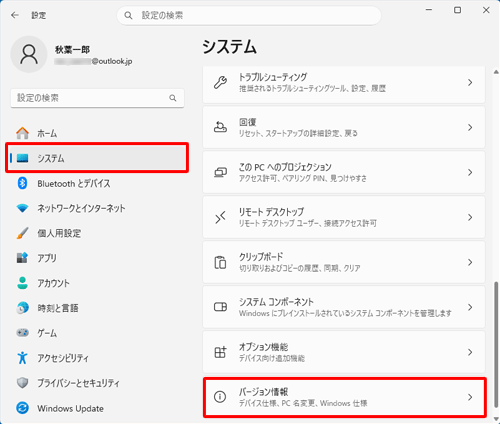Click the アクセシビリティ figure icon
500x424 pixels.
click(x=22, y=358)
